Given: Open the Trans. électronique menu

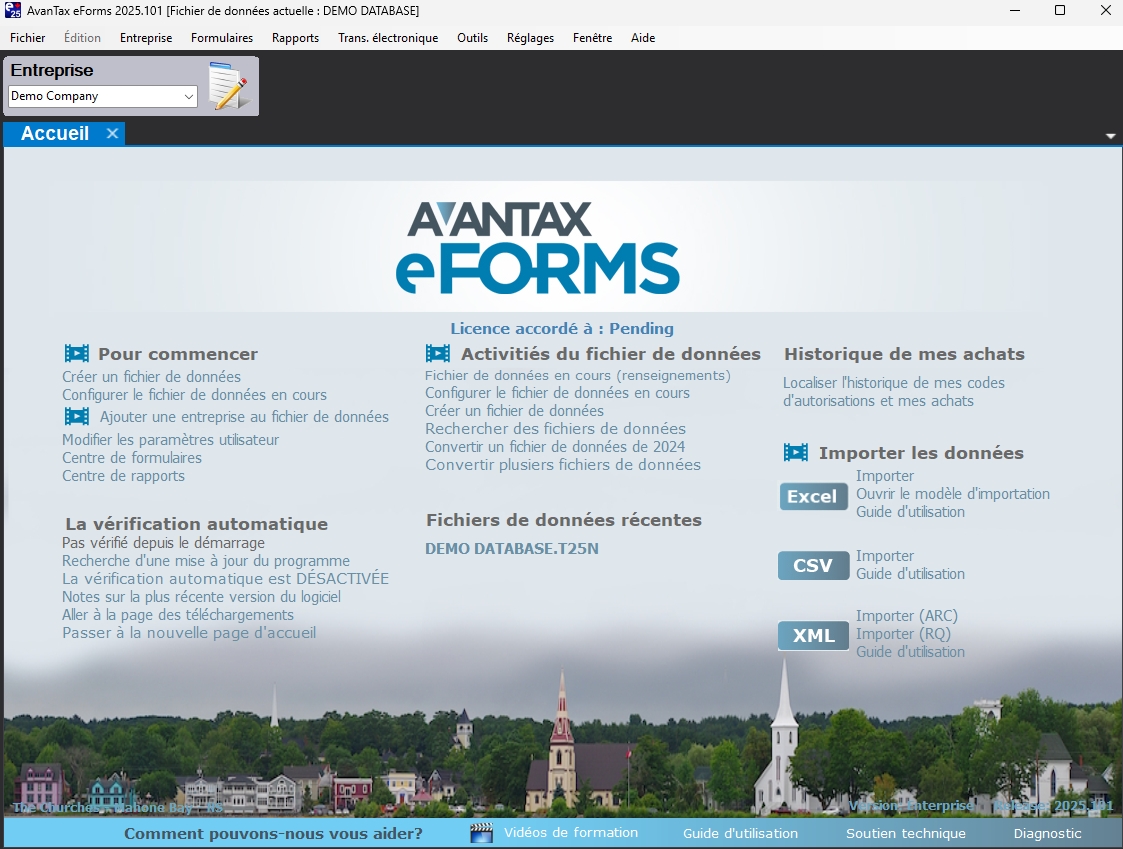Looking at the screenshot, I should point(388,38).
